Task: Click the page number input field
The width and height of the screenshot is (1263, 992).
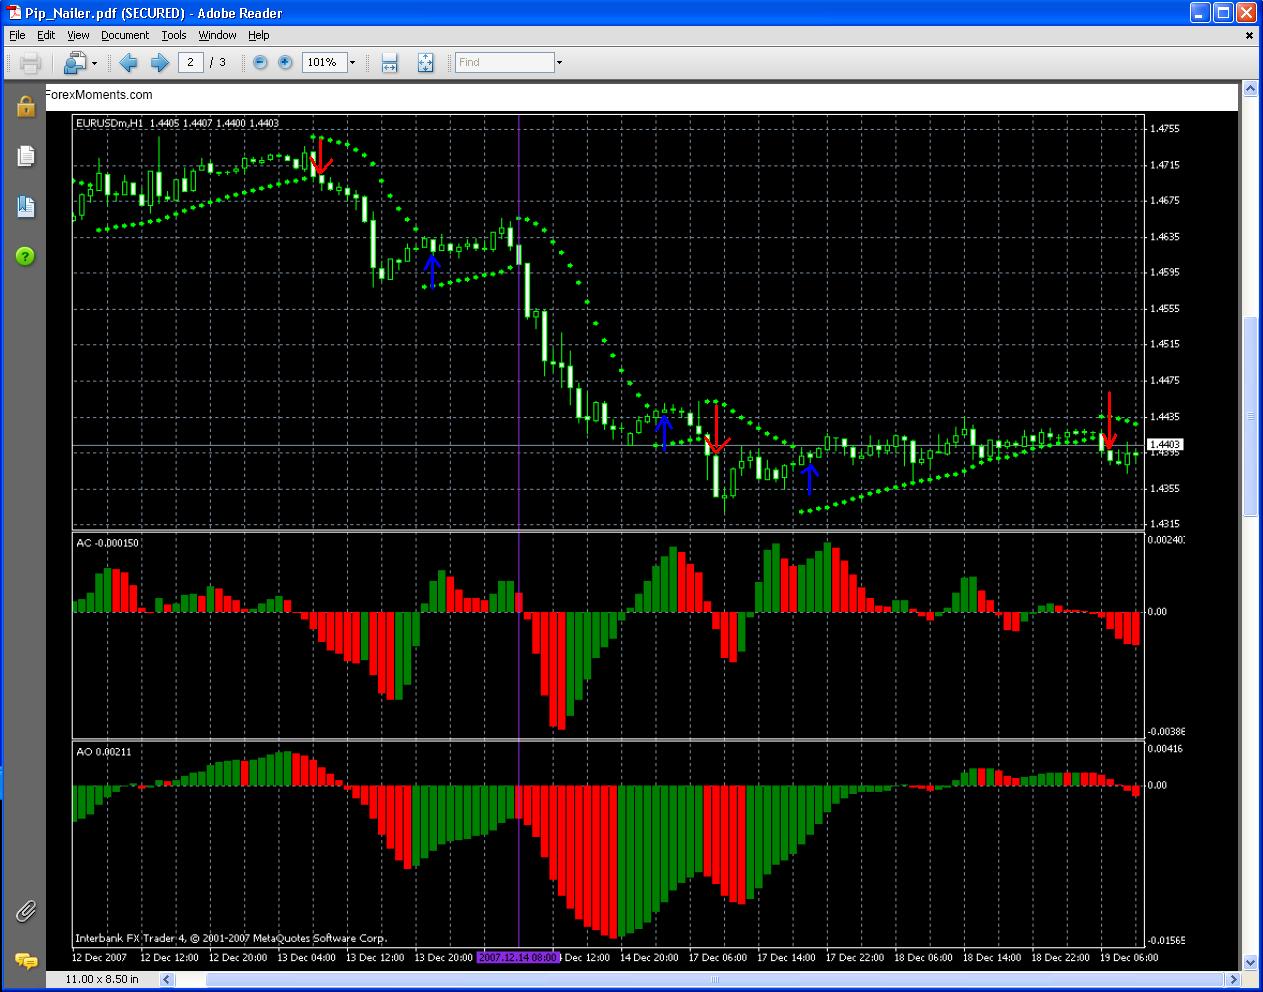Action: pos(191,62)
